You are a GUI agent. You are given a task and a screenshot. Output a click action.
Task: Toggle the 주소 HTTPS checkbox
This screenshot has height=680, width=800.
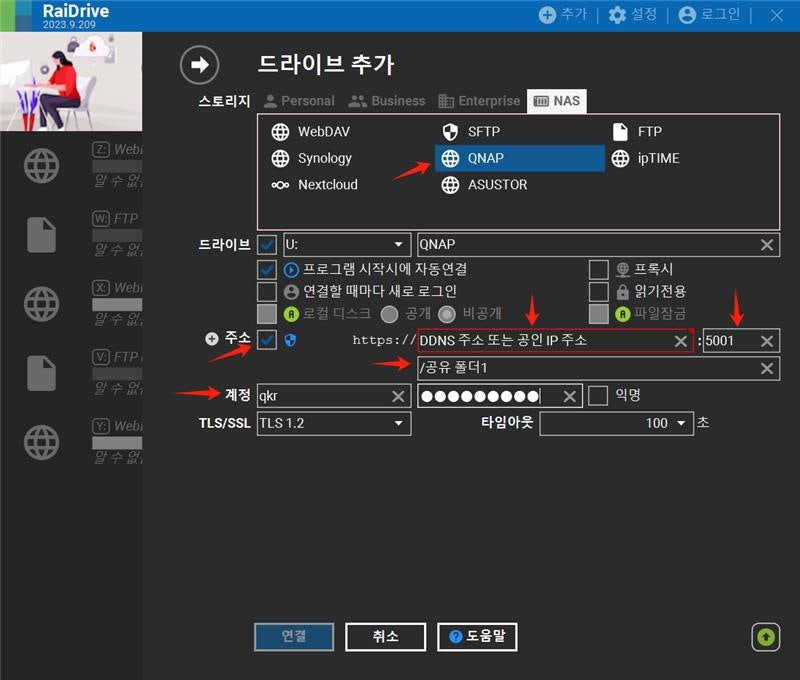[x=267, y=340]
